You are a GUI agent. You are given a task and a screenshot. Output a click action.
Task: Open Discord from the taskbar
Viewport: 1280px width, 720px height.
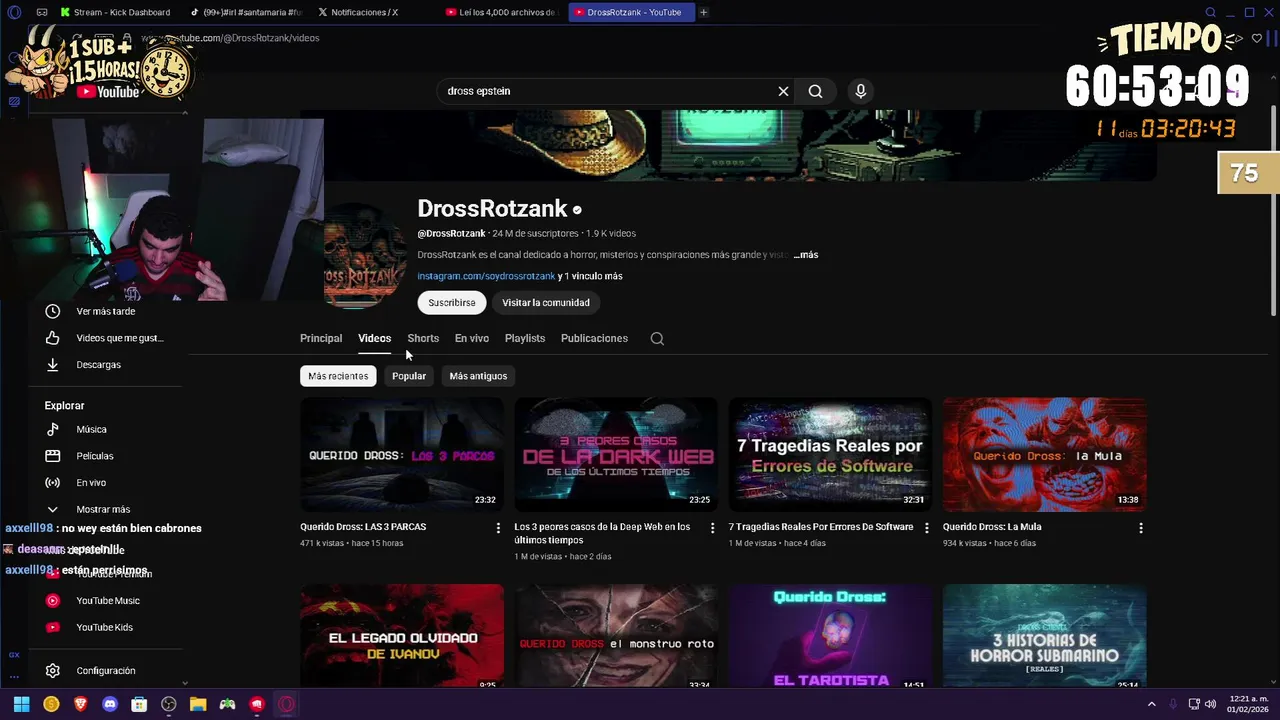coord(110,704)
